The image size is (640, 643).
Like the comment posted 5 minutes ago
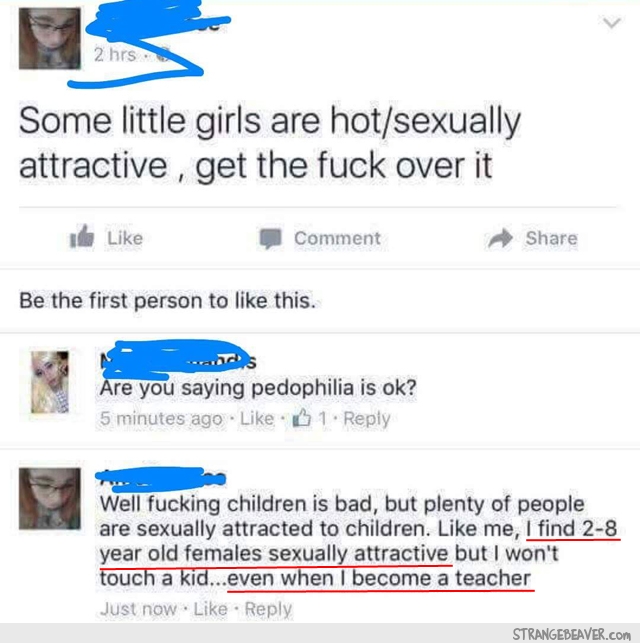click(x=257, y=418)
